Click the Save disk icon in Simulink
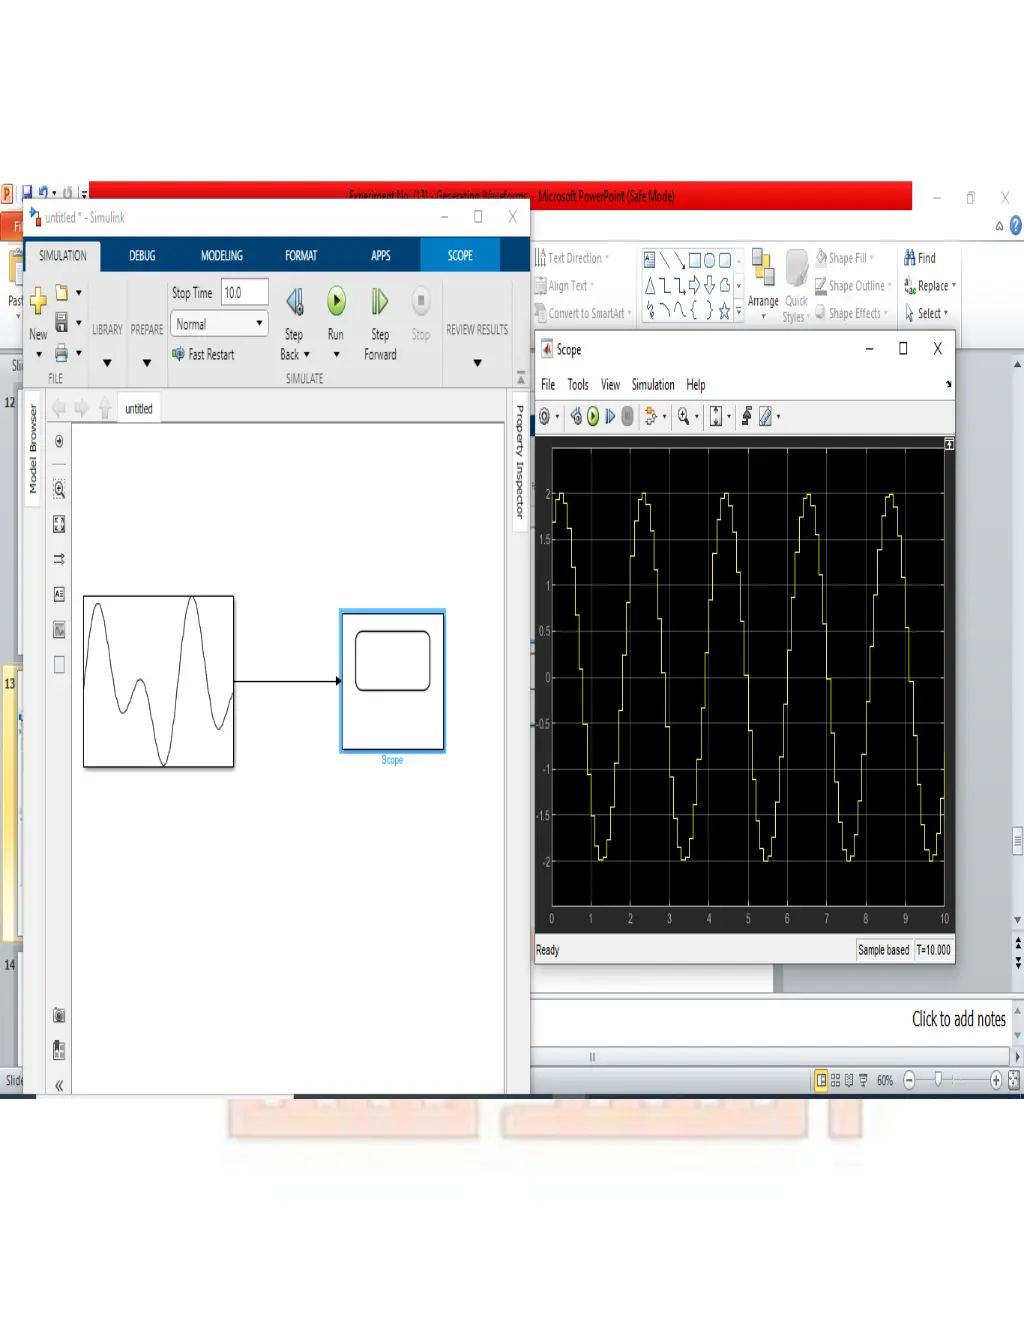Viewport: 1024px width, 1325px height. click(61, 322)
